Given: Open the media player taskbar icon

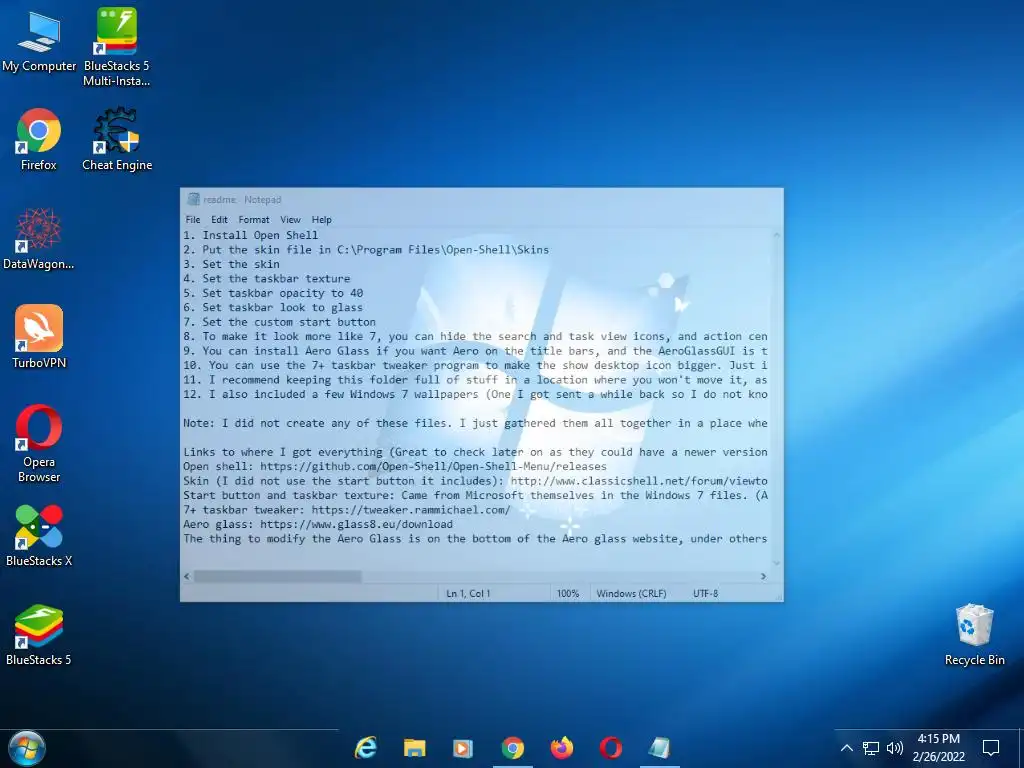Looking at the screenshot, I should click(x=463, y=748).
